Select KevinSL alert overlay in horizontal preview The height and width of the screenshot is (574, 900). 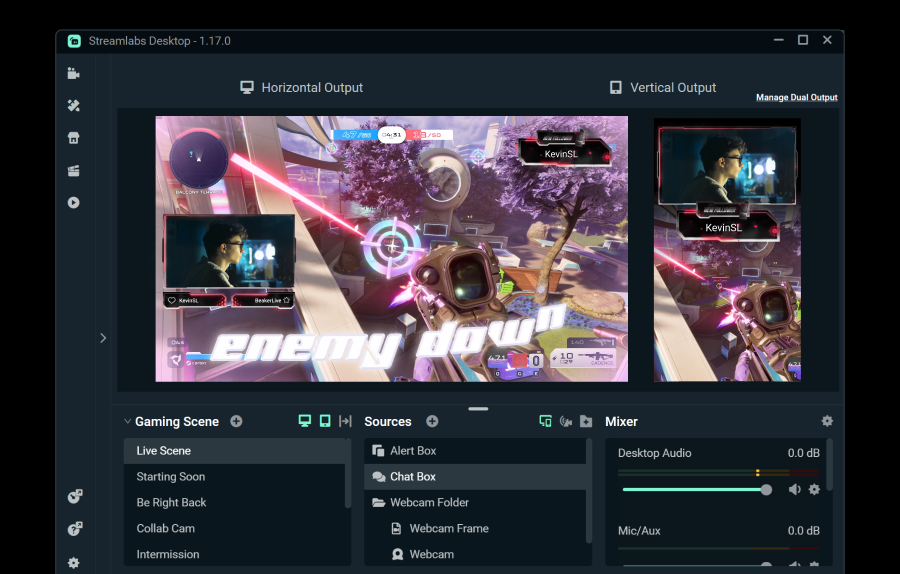564,151
